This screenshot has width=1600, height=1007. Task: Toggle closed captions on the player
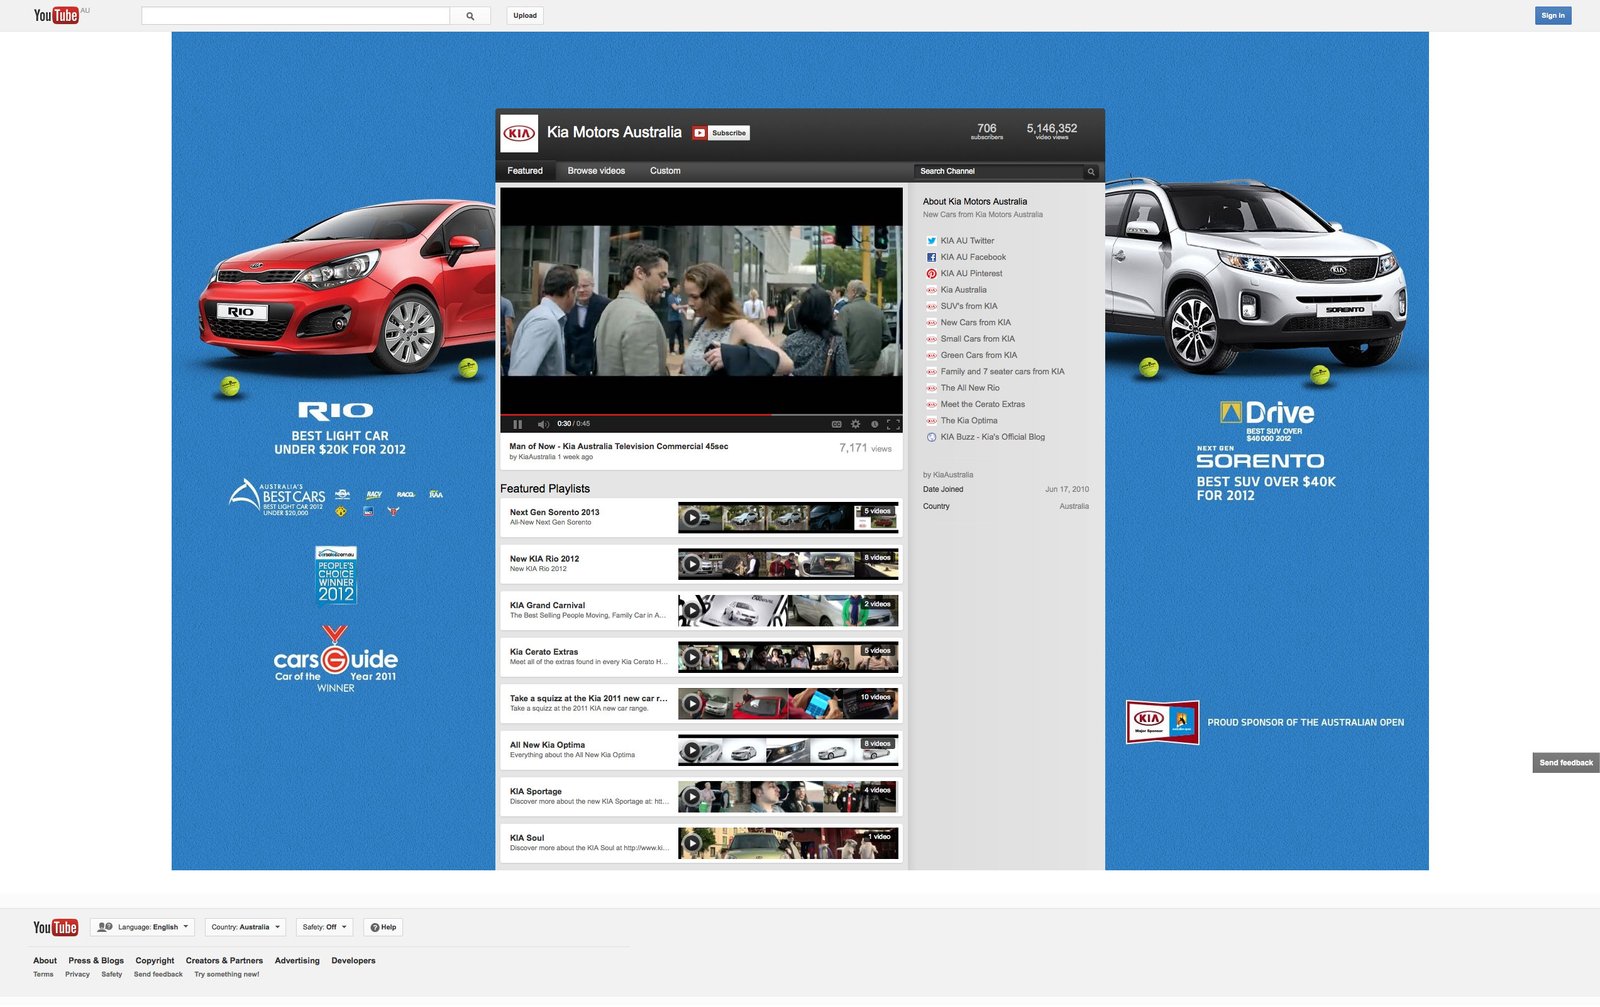point(837,424)
